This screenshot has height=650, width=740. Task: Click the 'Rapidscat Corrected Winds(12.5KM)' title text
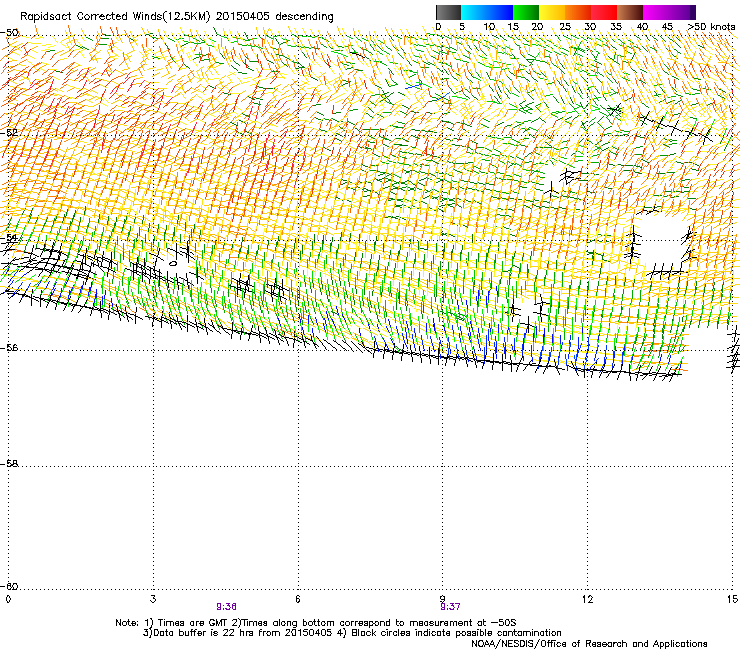tap(115, 17)
